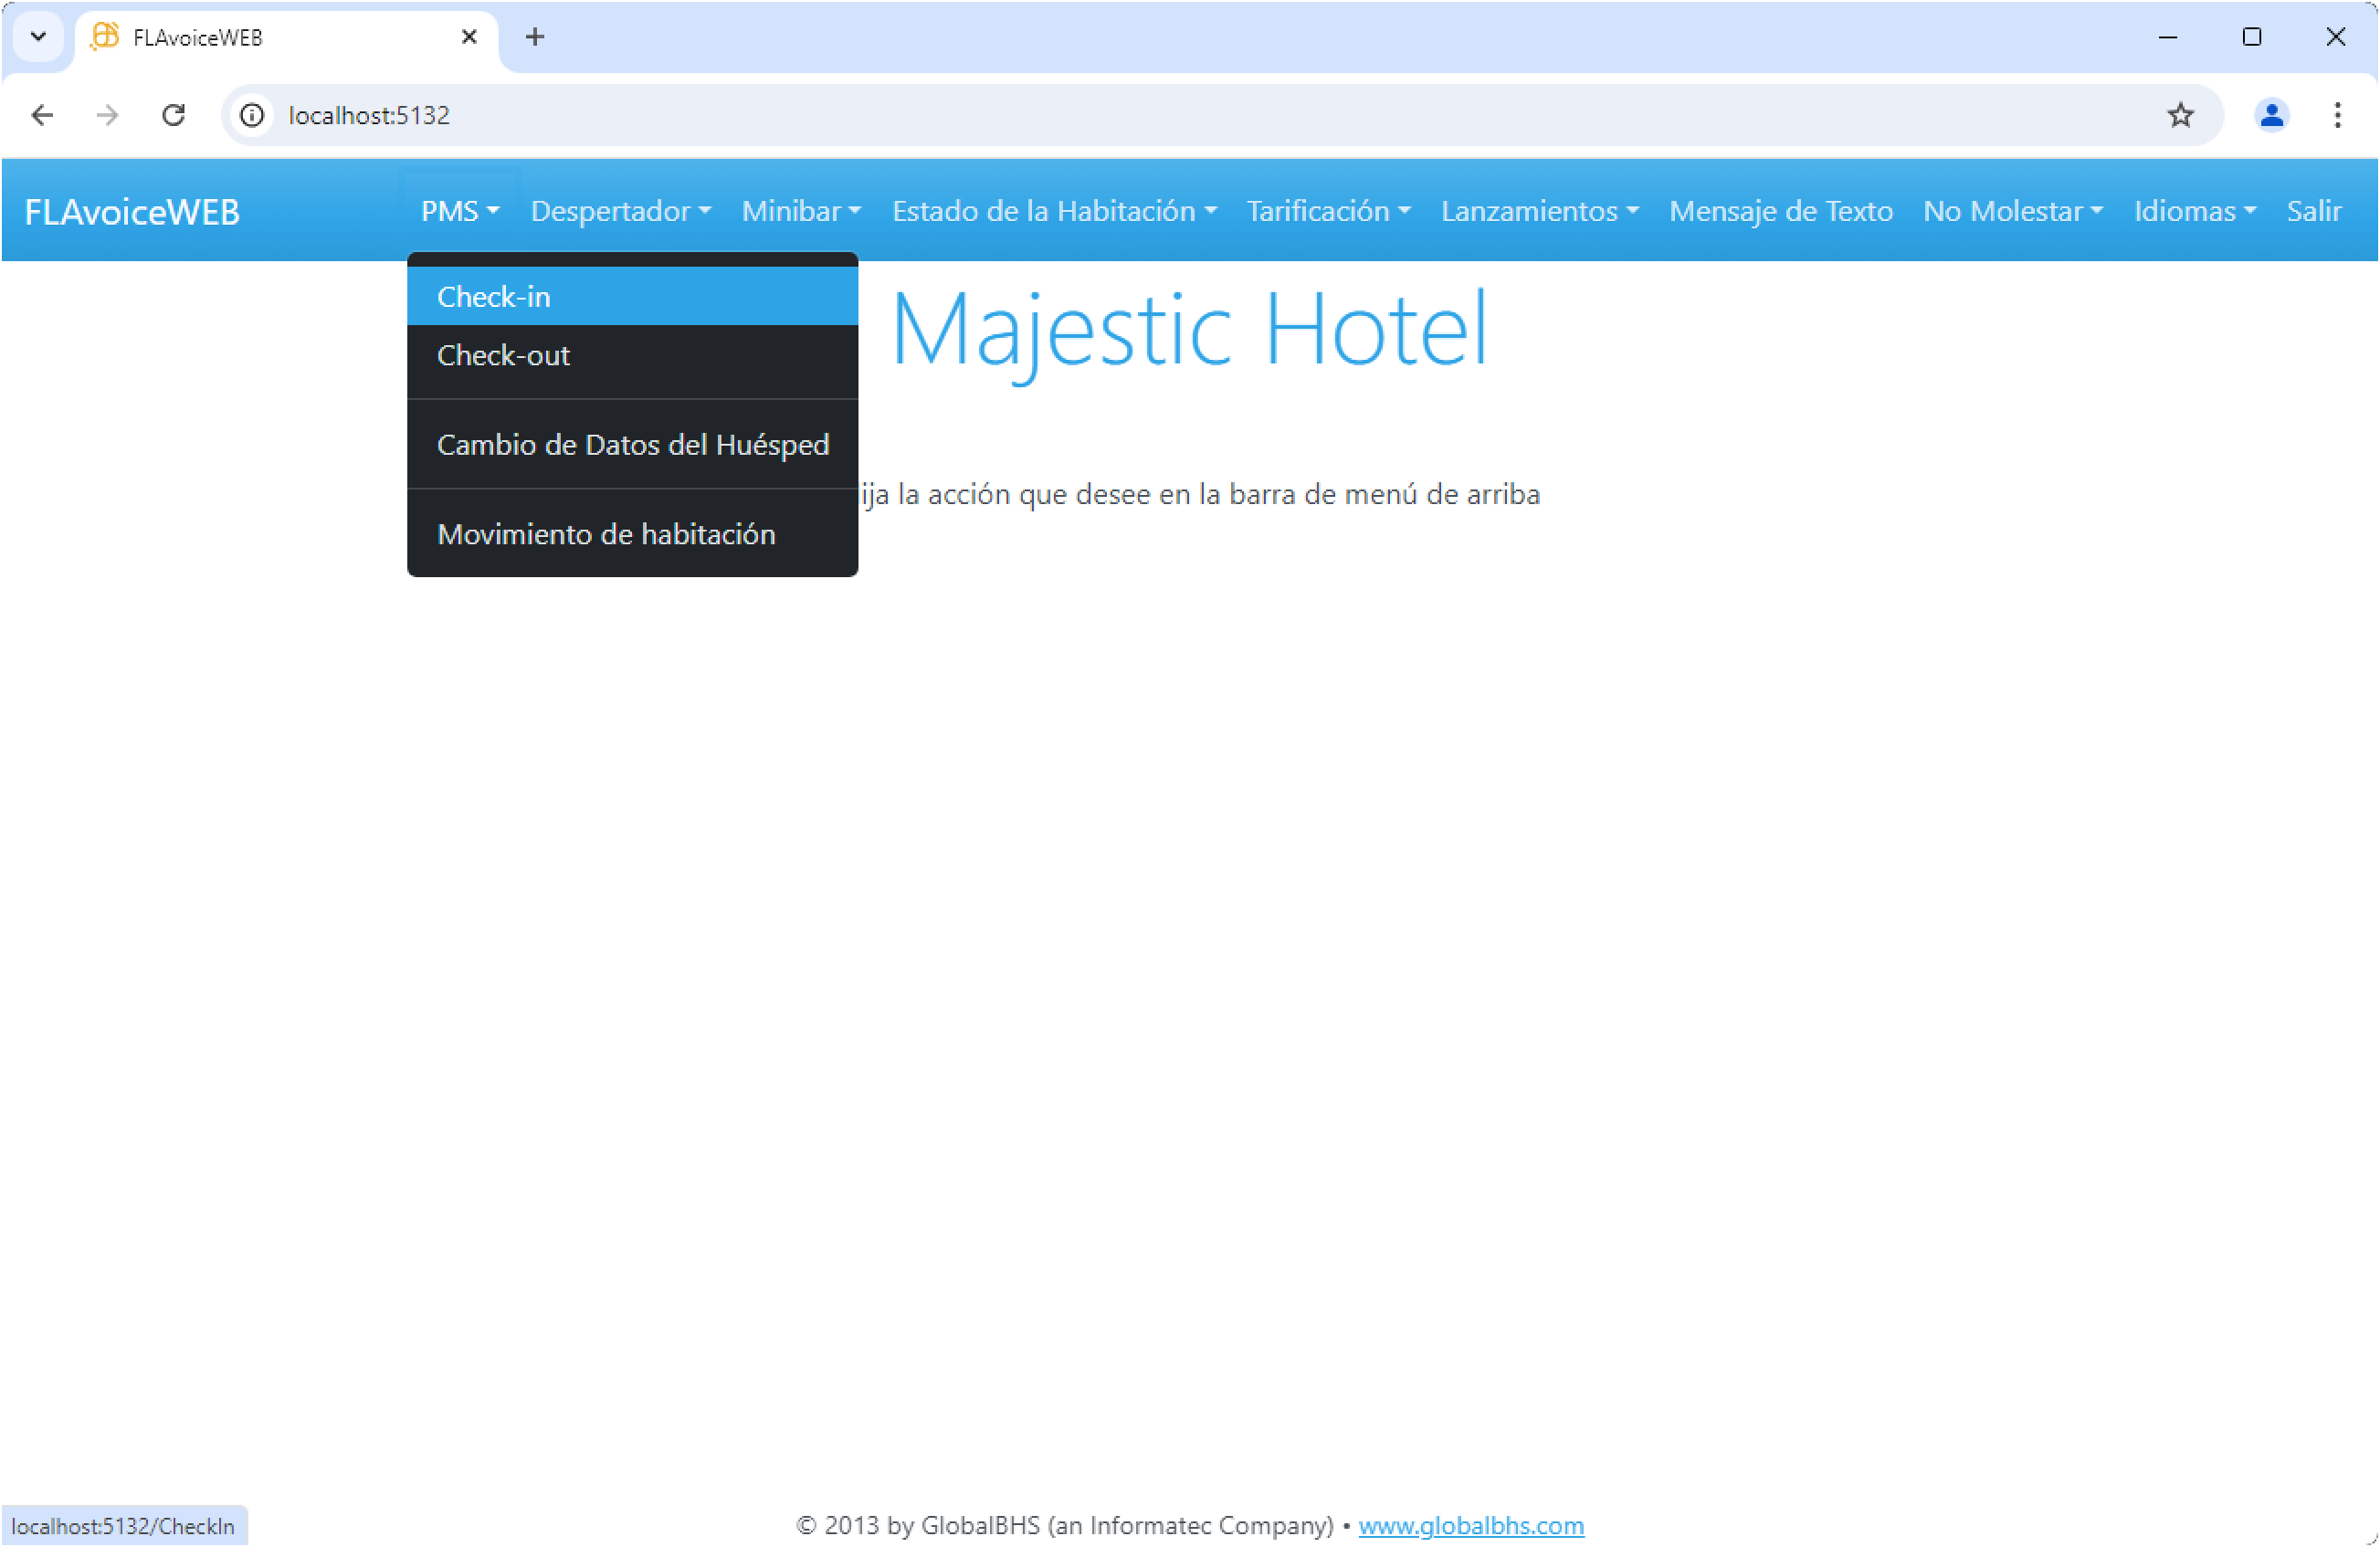Click the browser back arrow icon
Screen dimensions: 2380x1547
click(x=42, y=115)
